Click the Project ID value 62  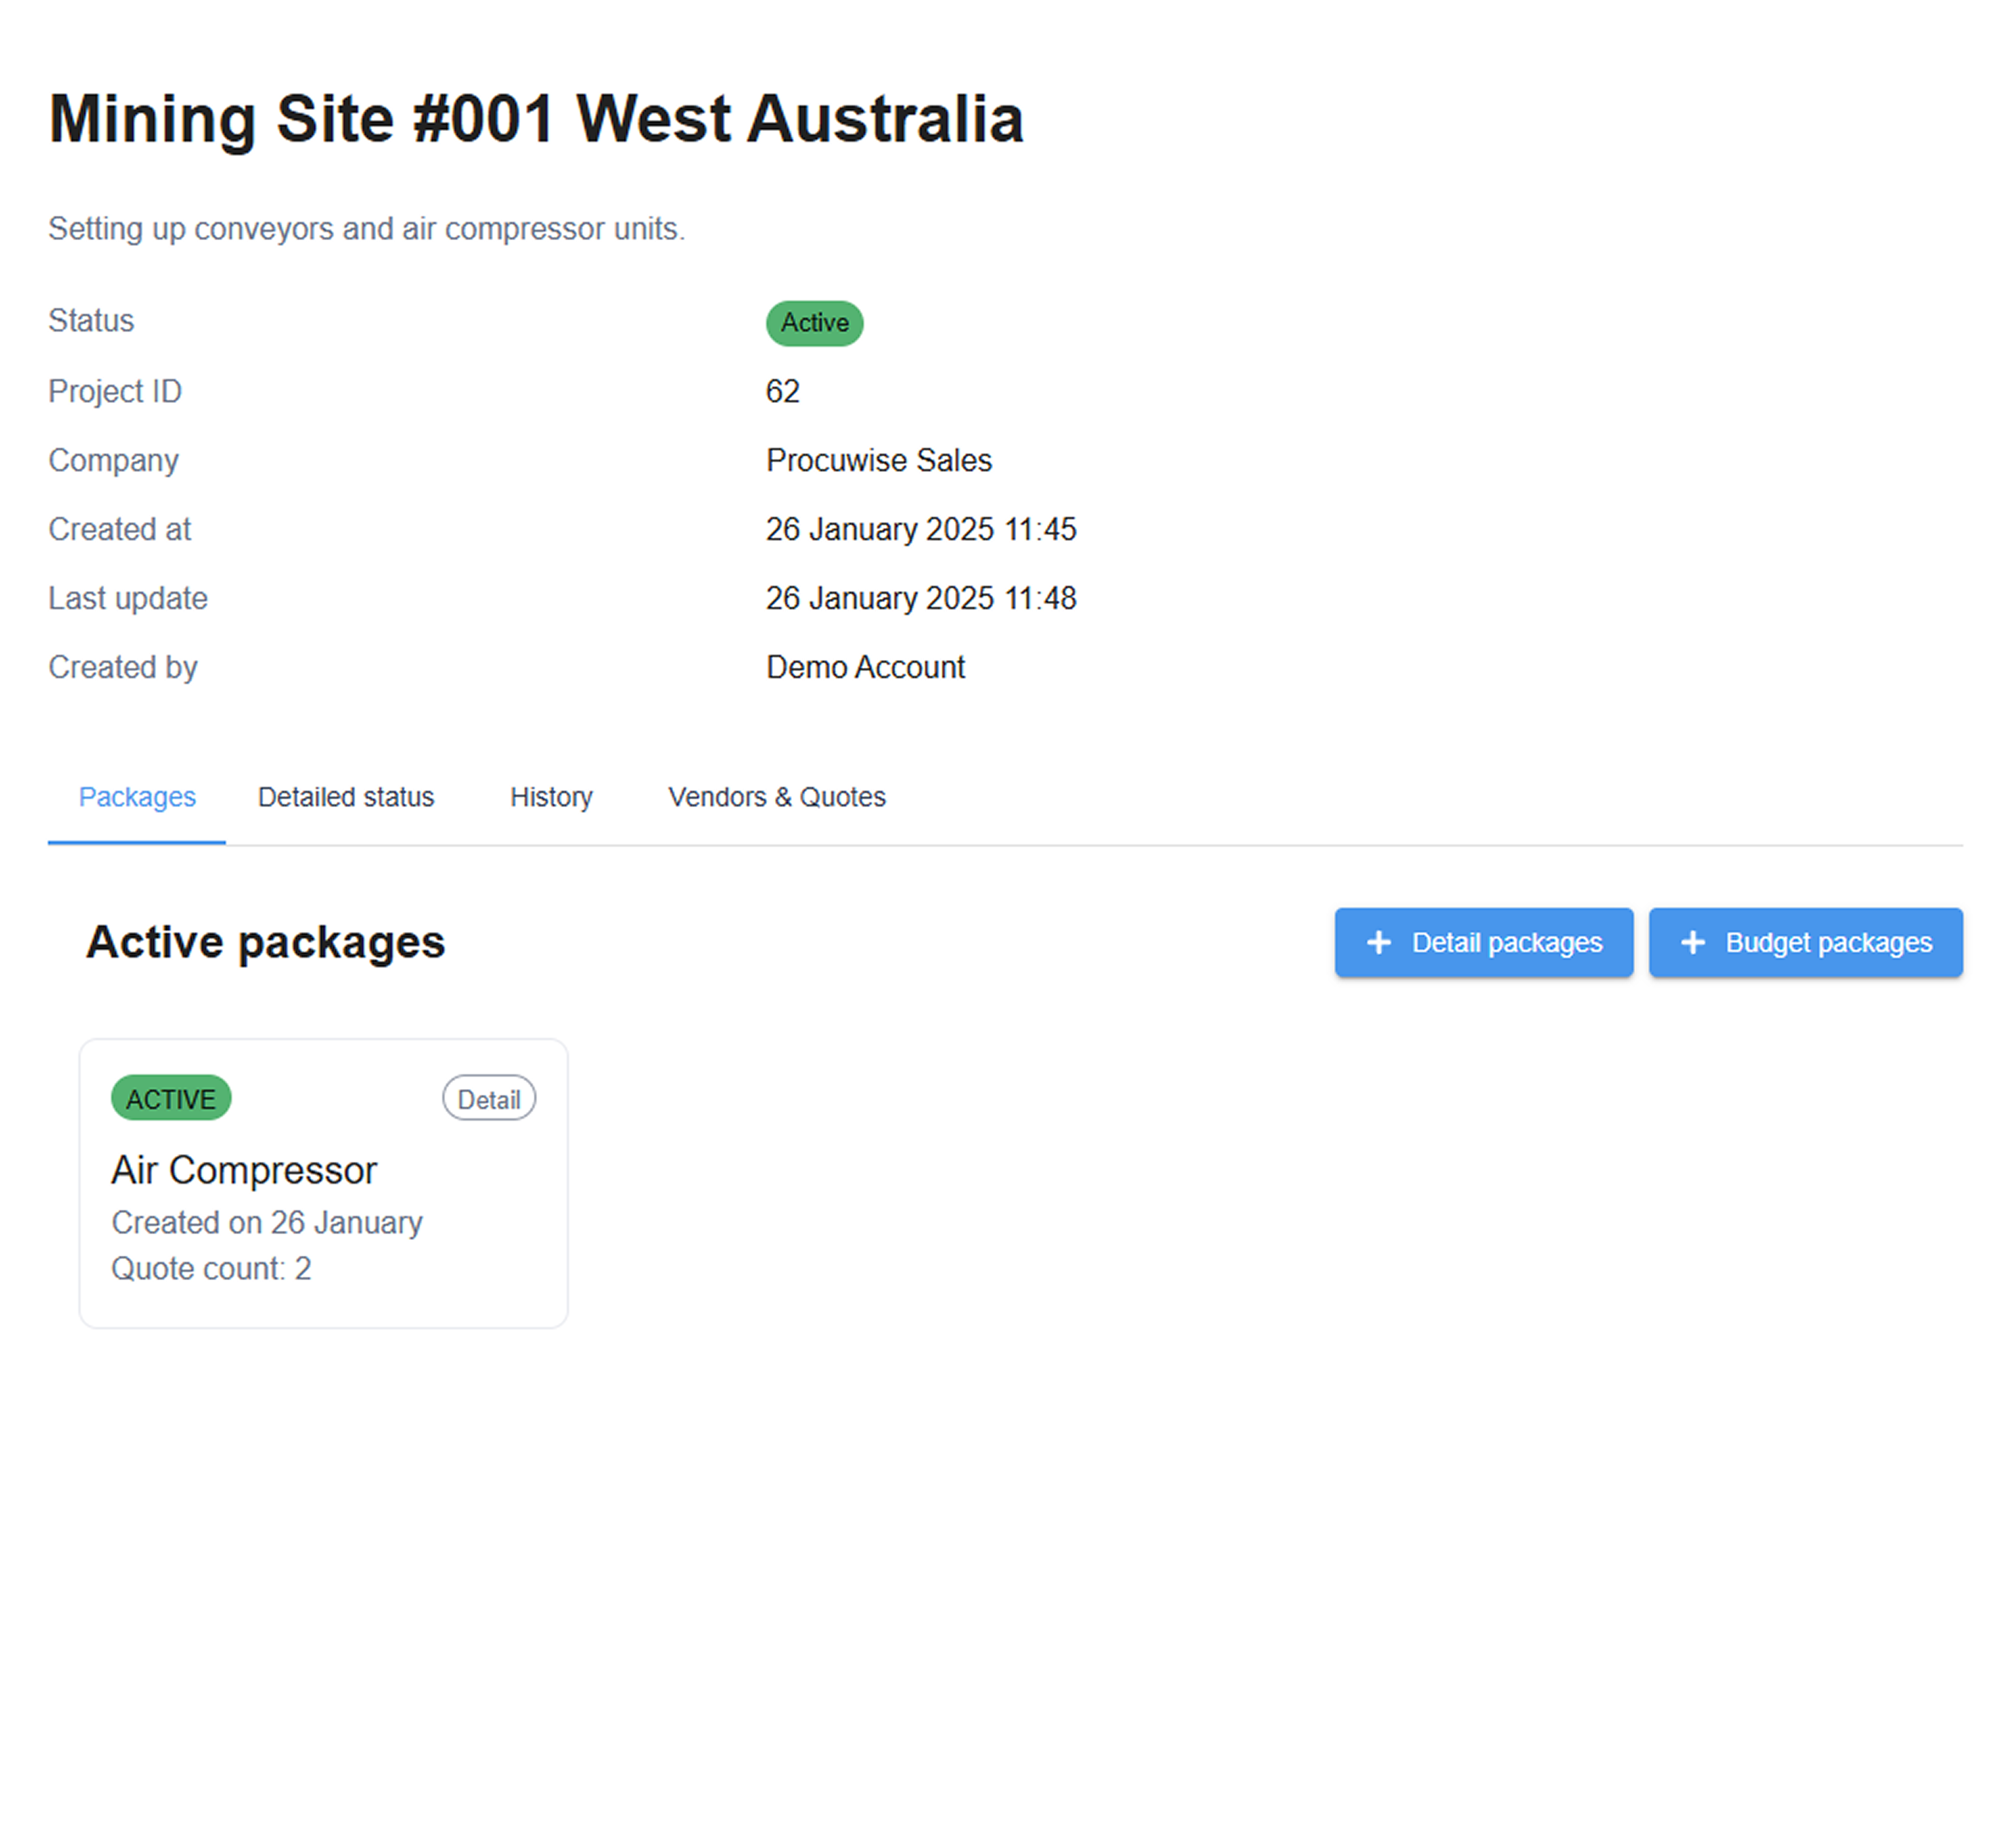[x=782, y=391]
